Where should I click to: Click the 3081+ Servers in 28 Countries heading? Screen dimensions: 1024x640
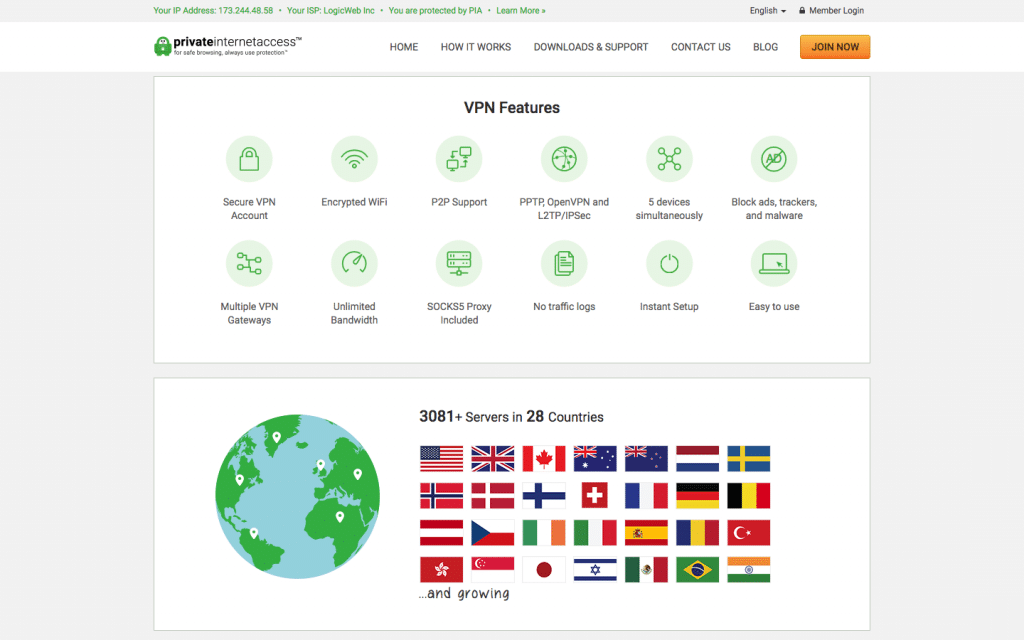[x=511, y=417]
